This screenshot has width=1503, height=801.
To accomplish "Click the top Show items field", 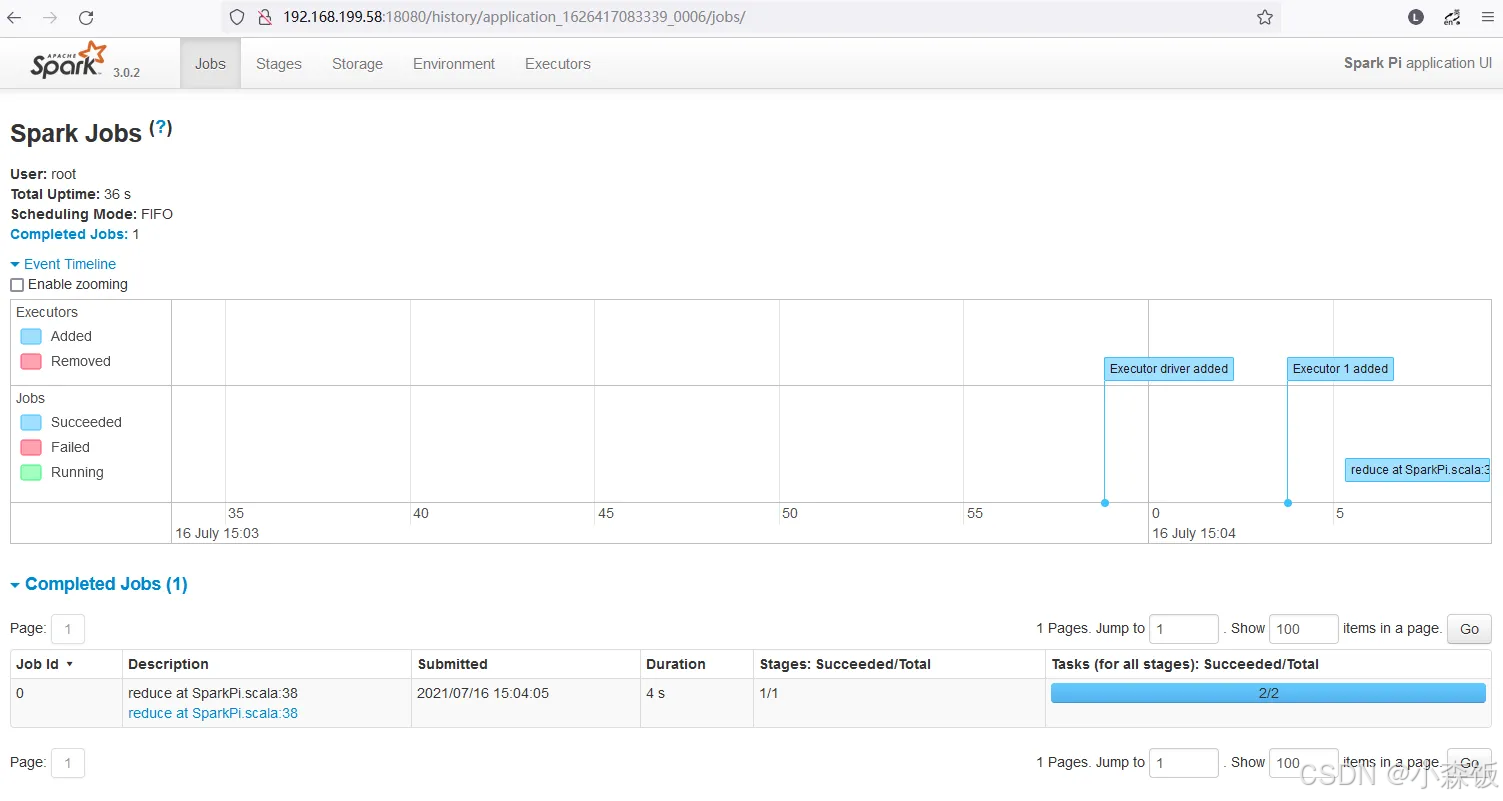I will [x=1304, y=629].
